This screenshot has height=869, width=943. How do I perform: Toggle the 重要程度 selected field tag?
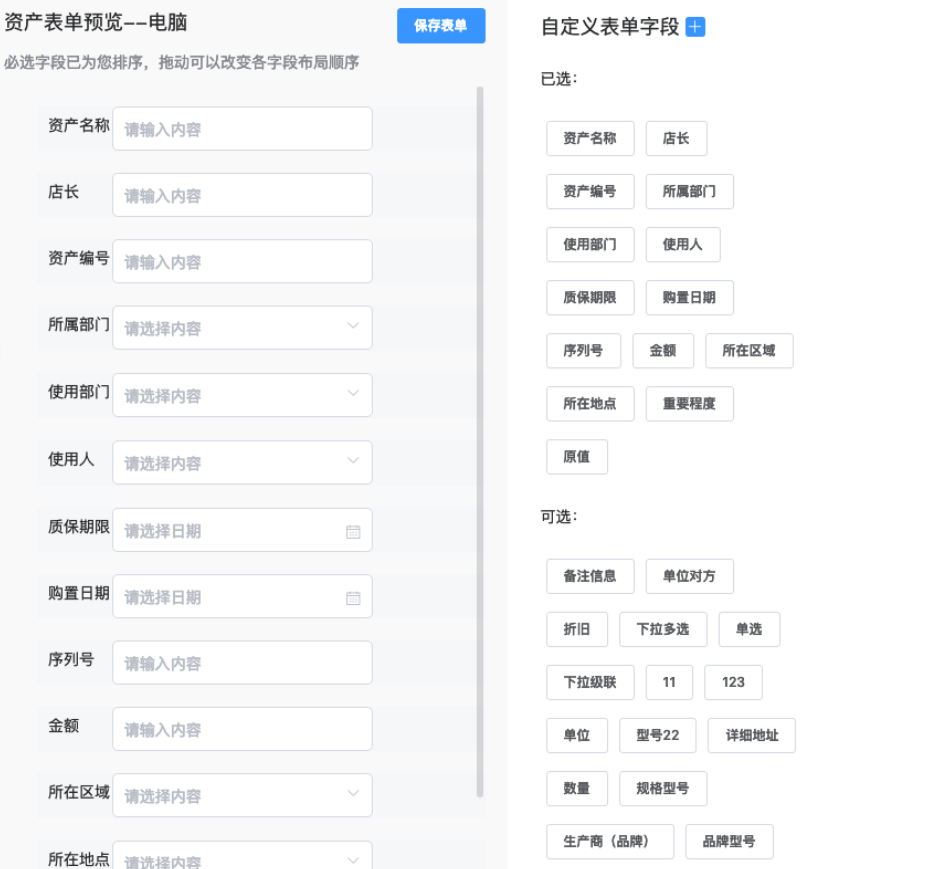[x=689, y=404]
